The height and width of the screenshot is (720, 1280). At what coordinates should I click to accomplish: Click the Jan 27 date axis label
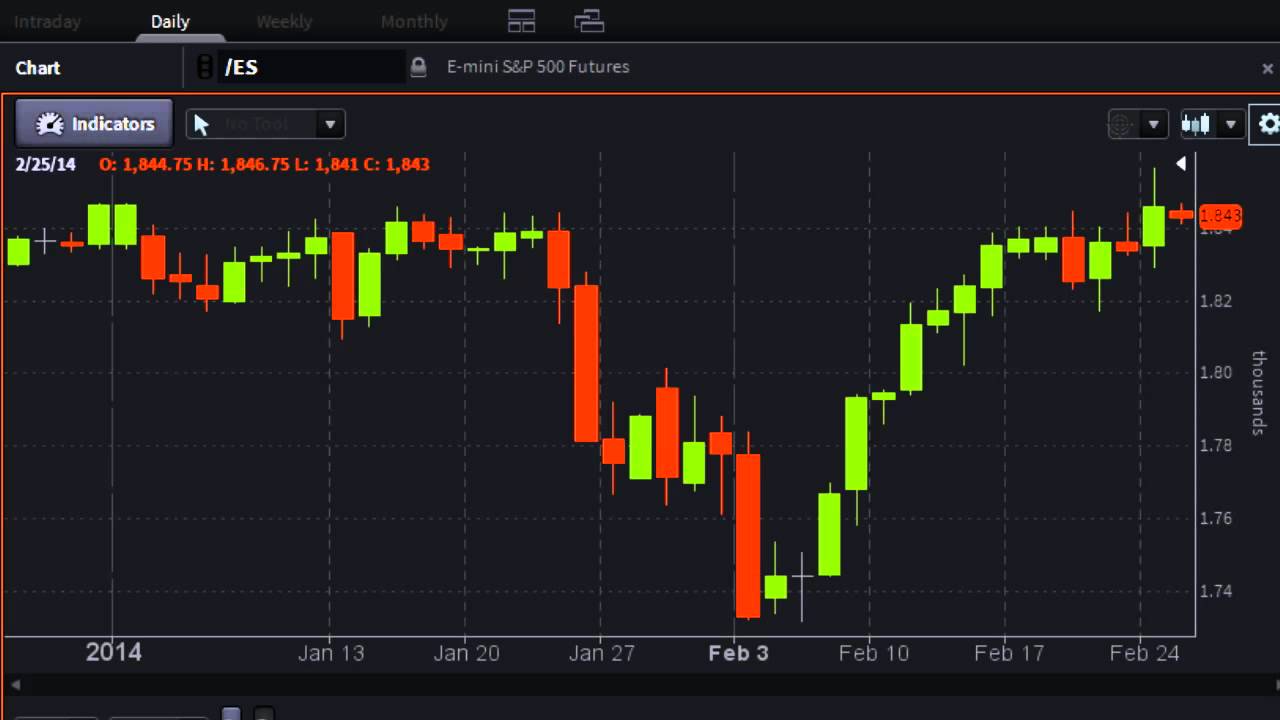(601, 653)
